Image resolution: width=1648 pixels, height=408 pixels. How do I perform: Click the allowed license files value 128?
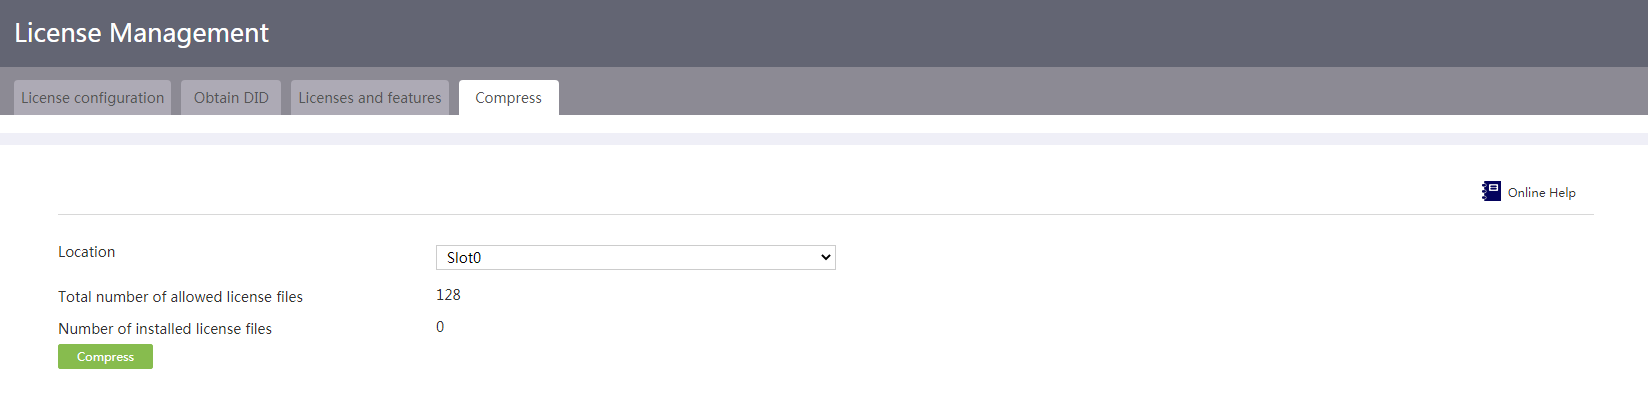point(448,295)
